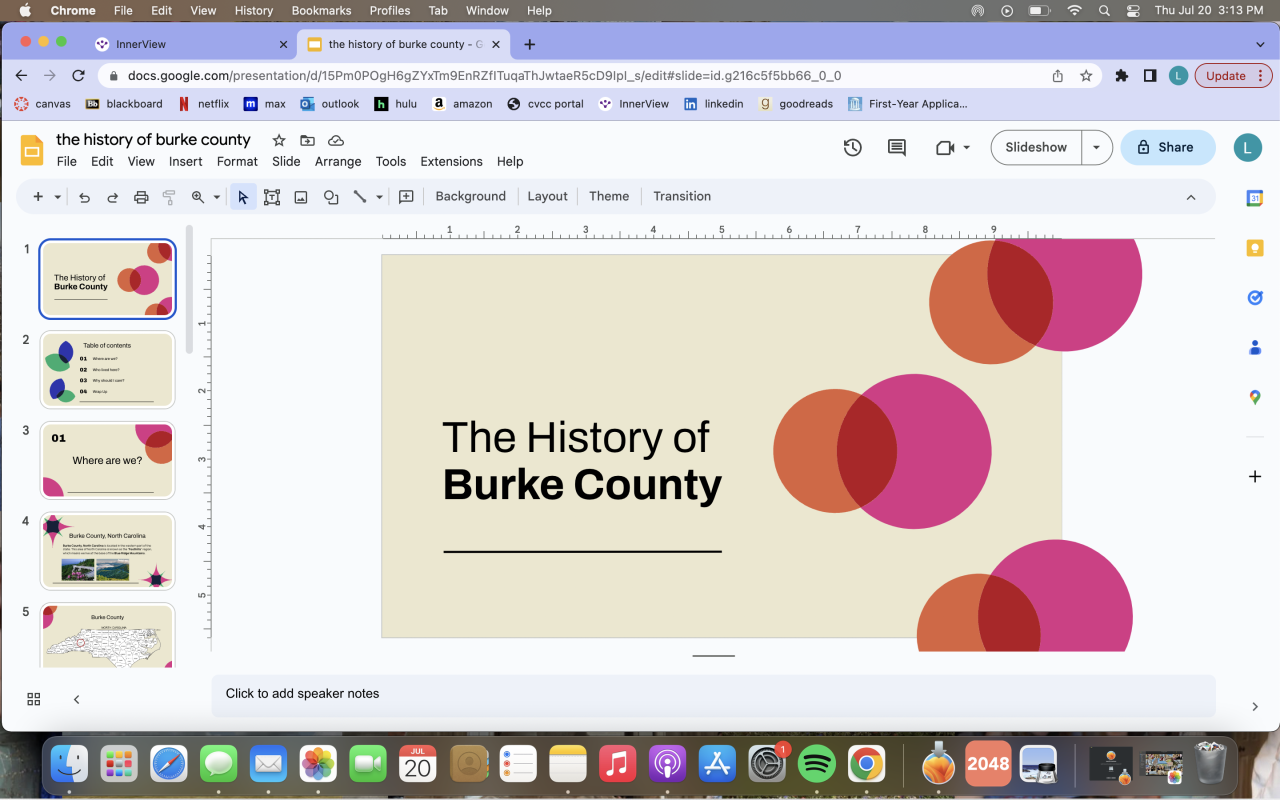The height and width of the screenshot is (800, 1280).
Task: Select the shape tool icon
Action: [331, 197]
